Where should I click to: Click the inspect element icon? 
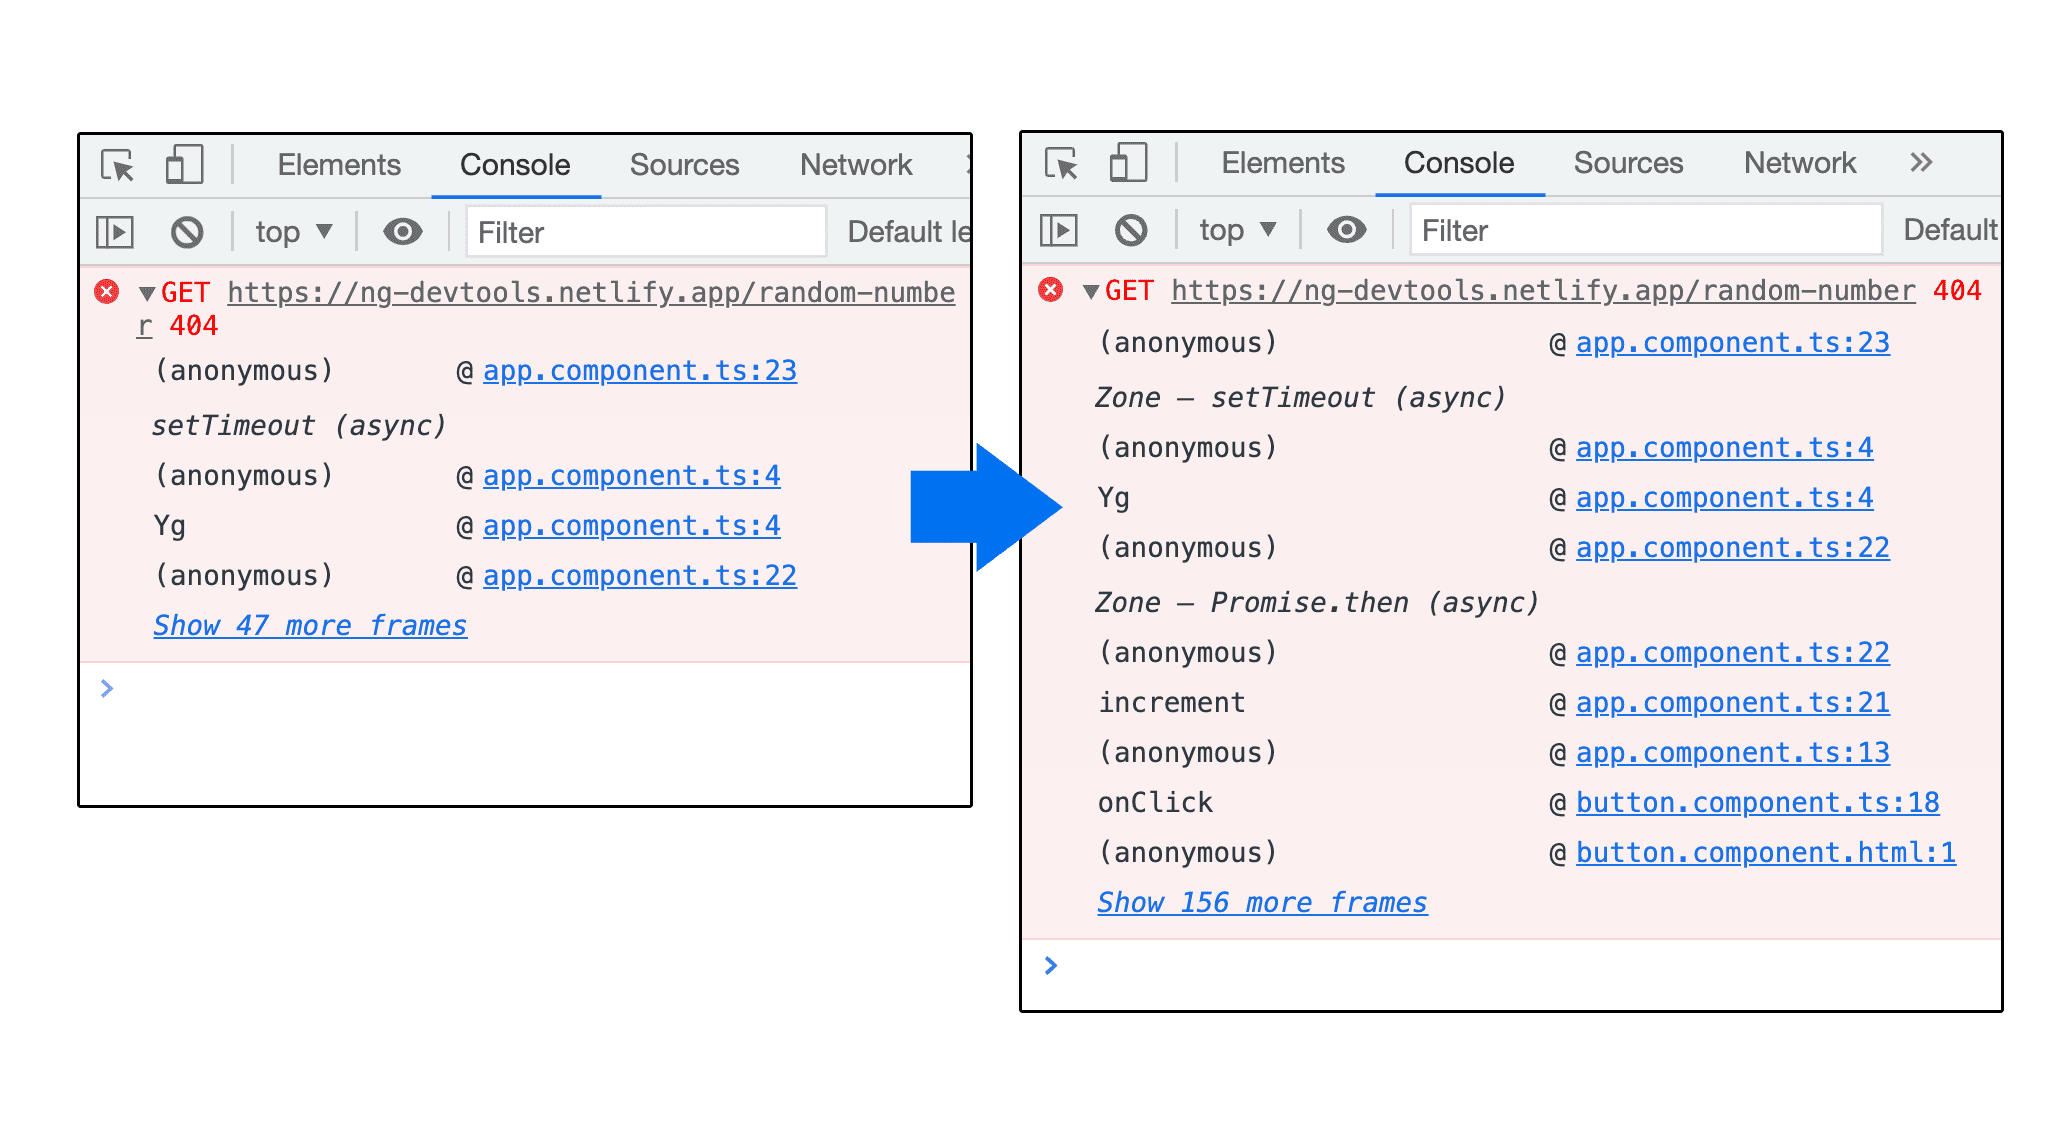[125, 165]
